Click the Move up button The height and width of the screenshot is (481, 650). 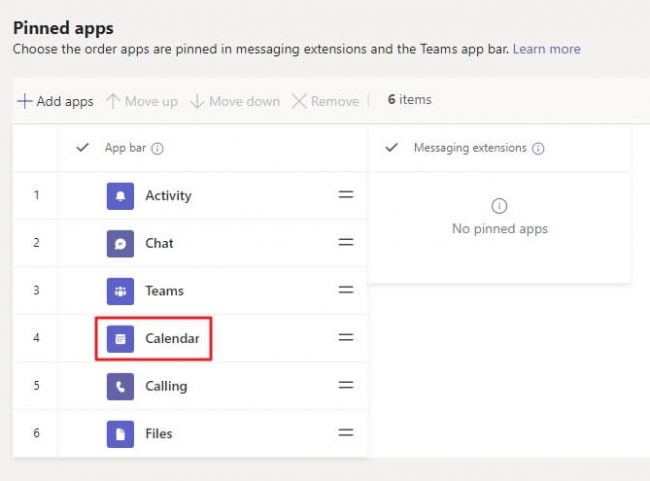point(142,101)
